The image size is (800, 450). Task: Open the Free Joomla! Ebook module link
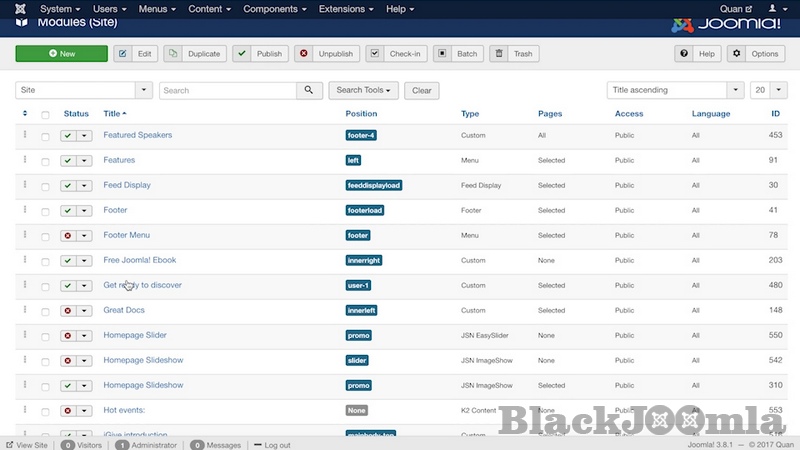[139, 260]
